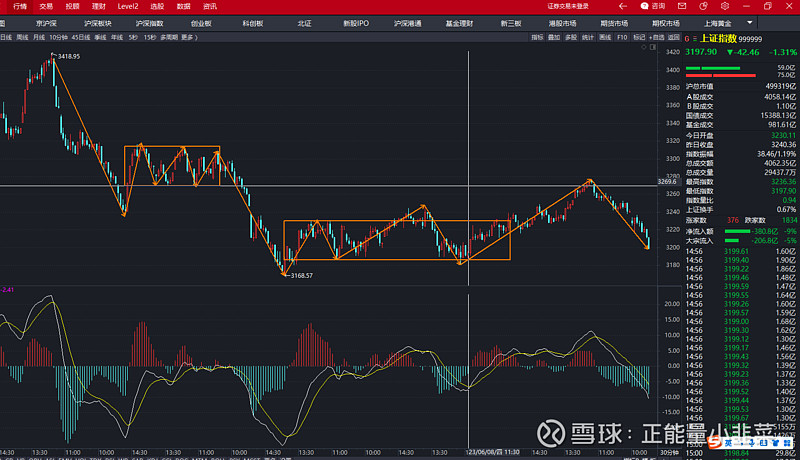
Task: Switch to the 科创板 market tab
Action: (253, 22)
